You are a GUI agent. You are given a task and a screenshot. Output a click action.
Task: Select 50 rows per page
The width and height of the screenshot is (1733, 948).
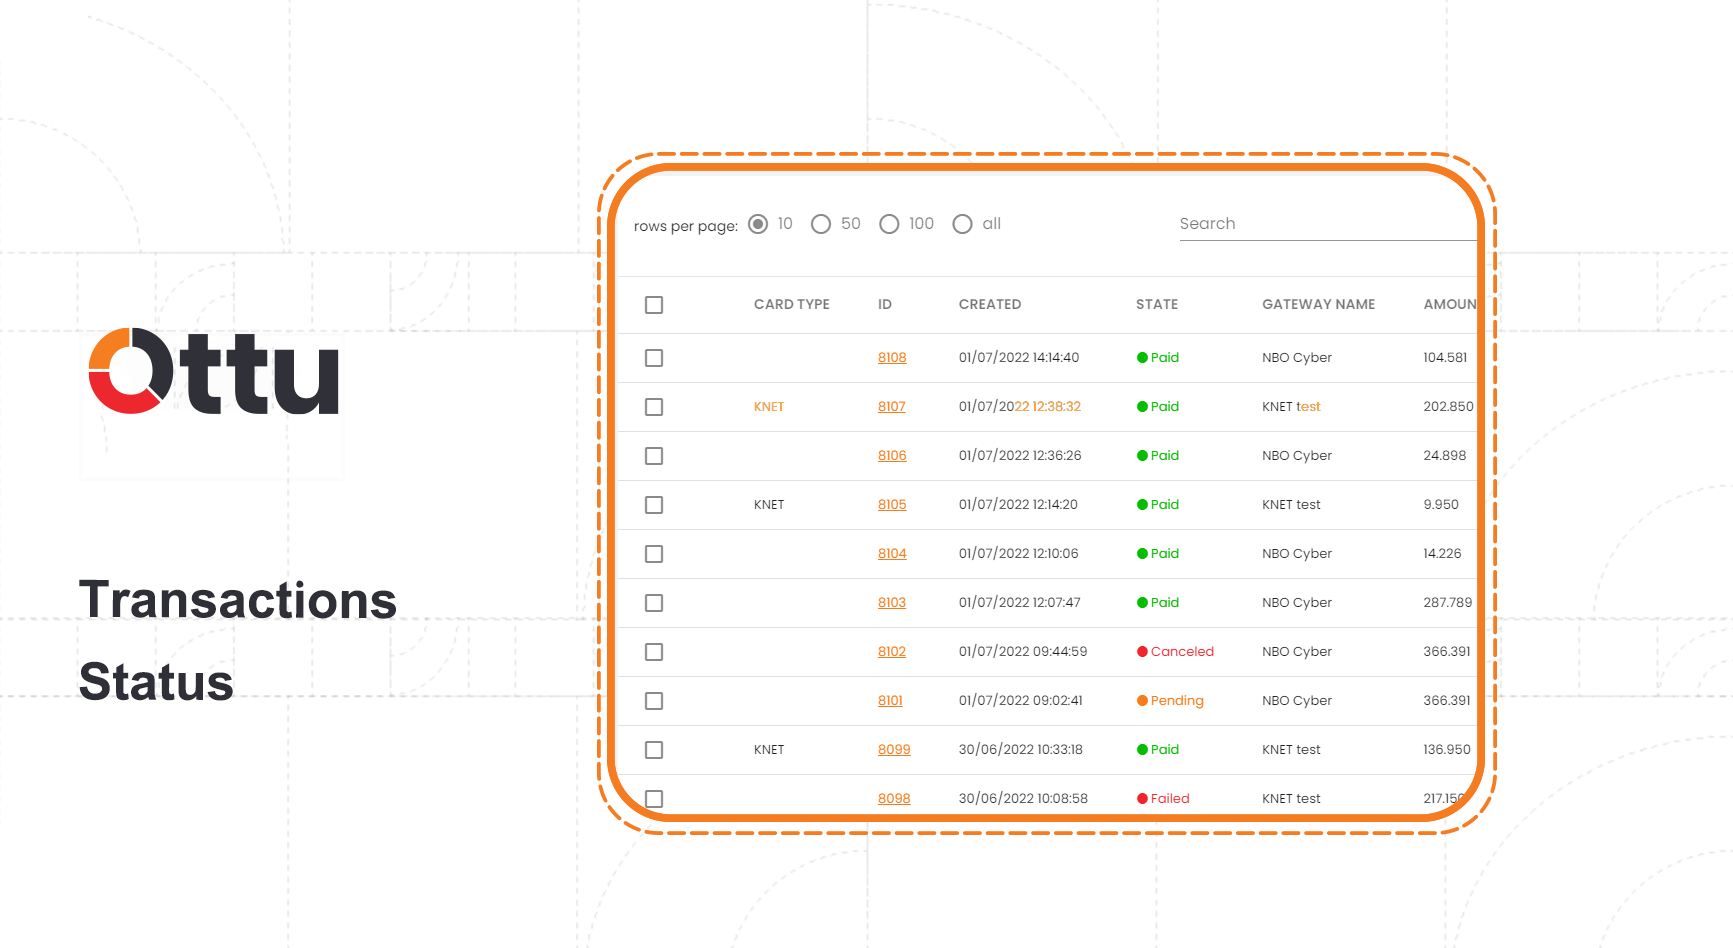tap(821, 223)
